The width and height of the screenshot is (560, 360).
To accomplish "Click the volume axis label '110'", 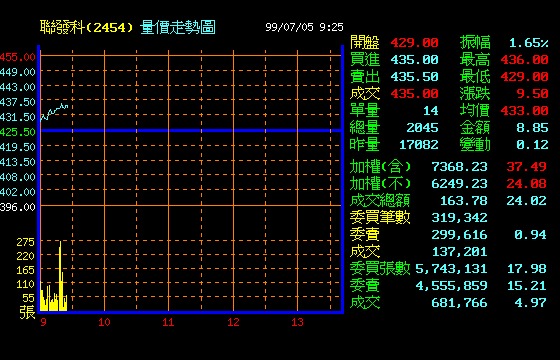I will (26, 284).
